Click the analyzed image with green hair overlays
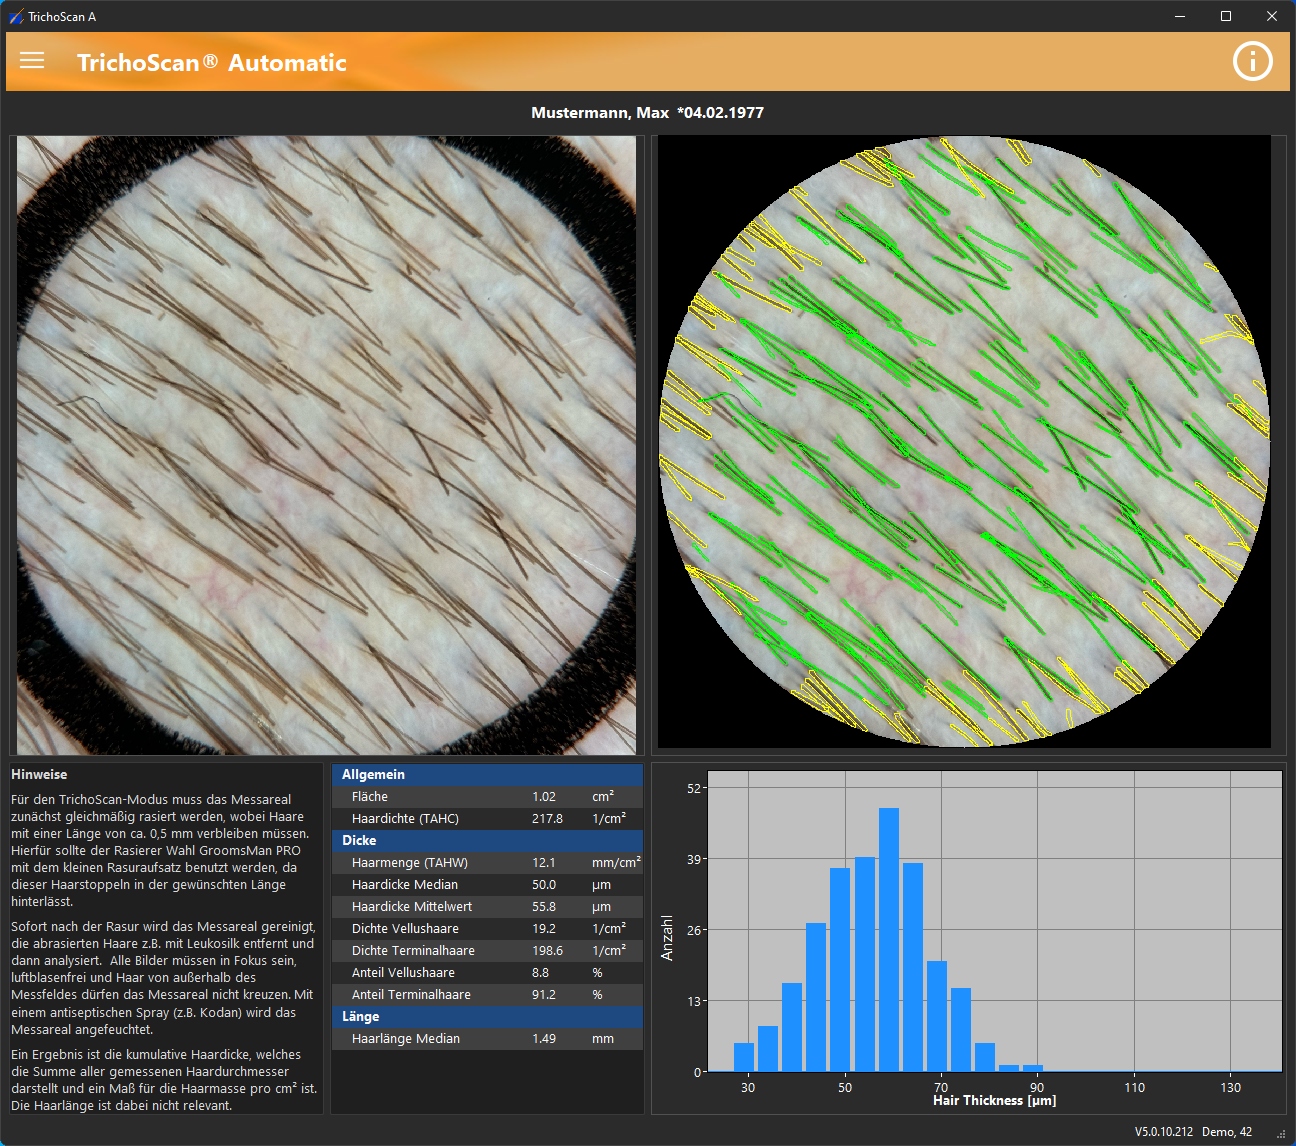Viewport: 1296px width, 1146px height. click(964, 442)
